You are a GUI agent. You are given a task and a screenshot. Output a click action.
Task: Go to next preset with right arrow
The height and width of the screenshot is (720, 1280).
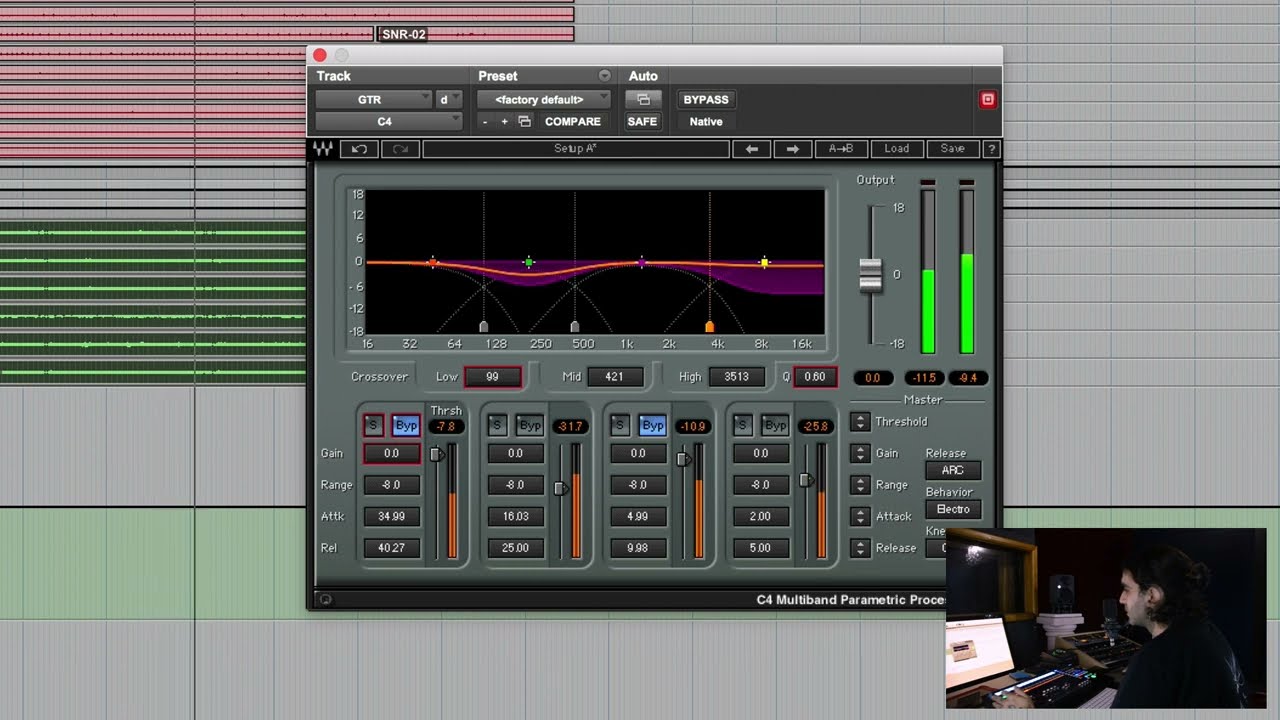pos(793,149)
